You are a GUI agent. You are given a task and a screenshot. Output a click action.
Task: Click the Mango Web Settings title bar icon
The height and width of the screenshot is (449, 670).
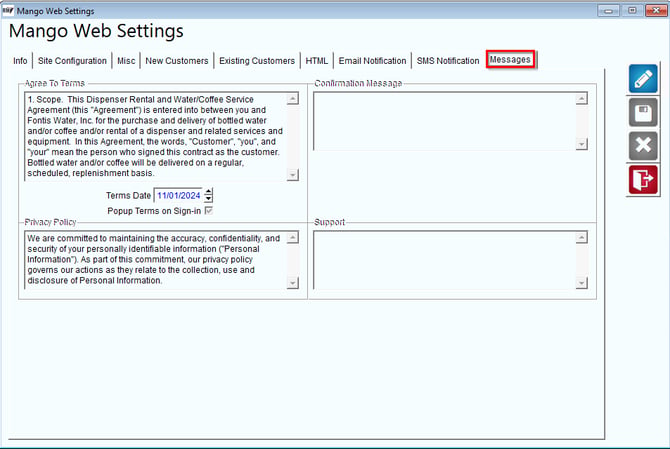click(8, 10)
